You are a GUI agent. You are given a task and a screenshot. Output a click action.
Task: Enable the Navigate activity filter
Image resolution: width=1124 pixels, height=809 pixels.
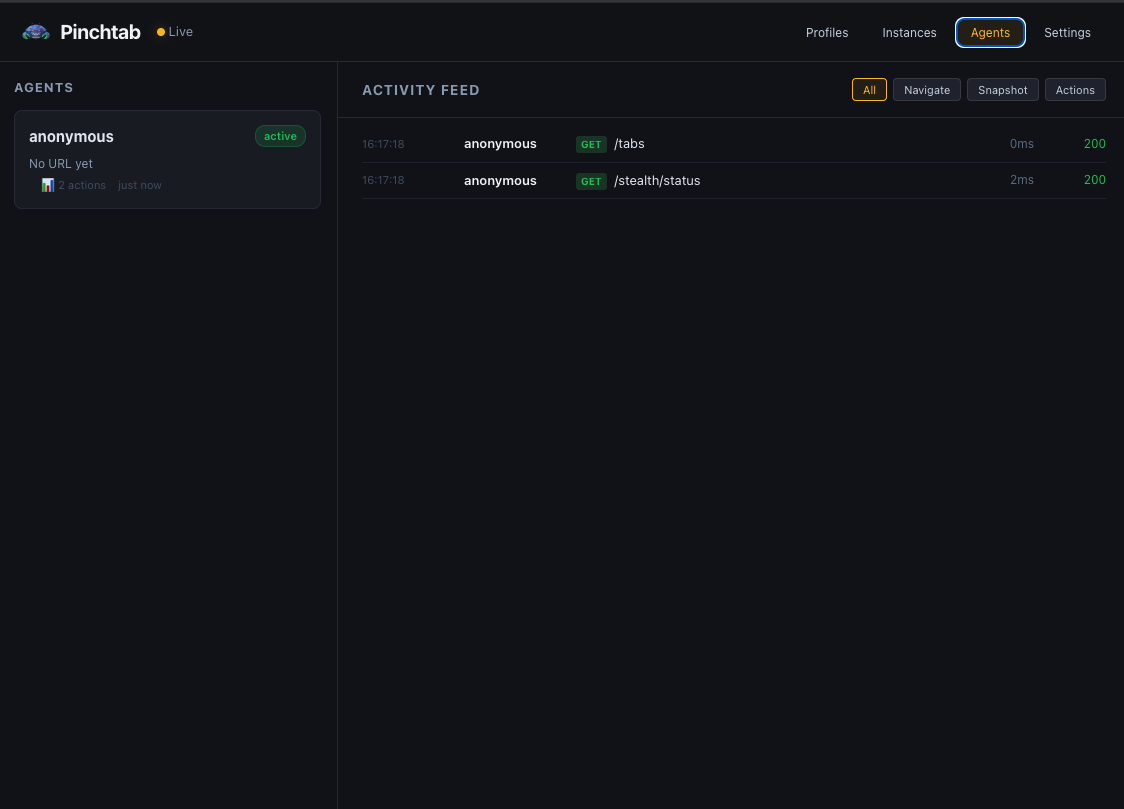926,89
